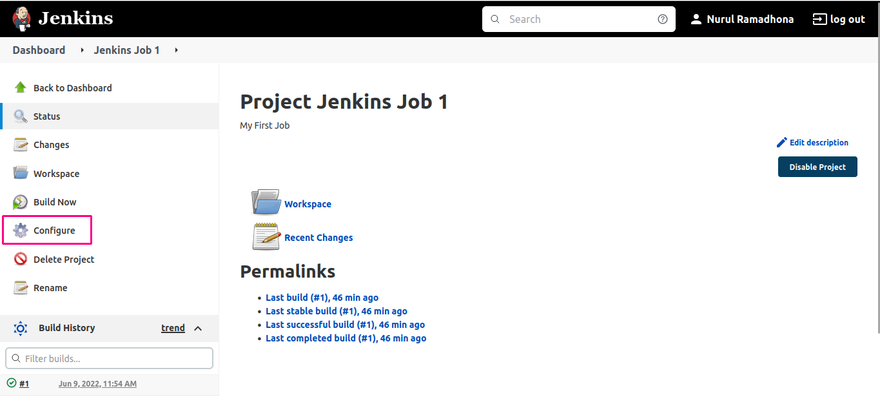Image resolution: width=880 pixels, height=396 pixels.
Task: Select the Rename sidebar item
Action: [x=50, y=288]
